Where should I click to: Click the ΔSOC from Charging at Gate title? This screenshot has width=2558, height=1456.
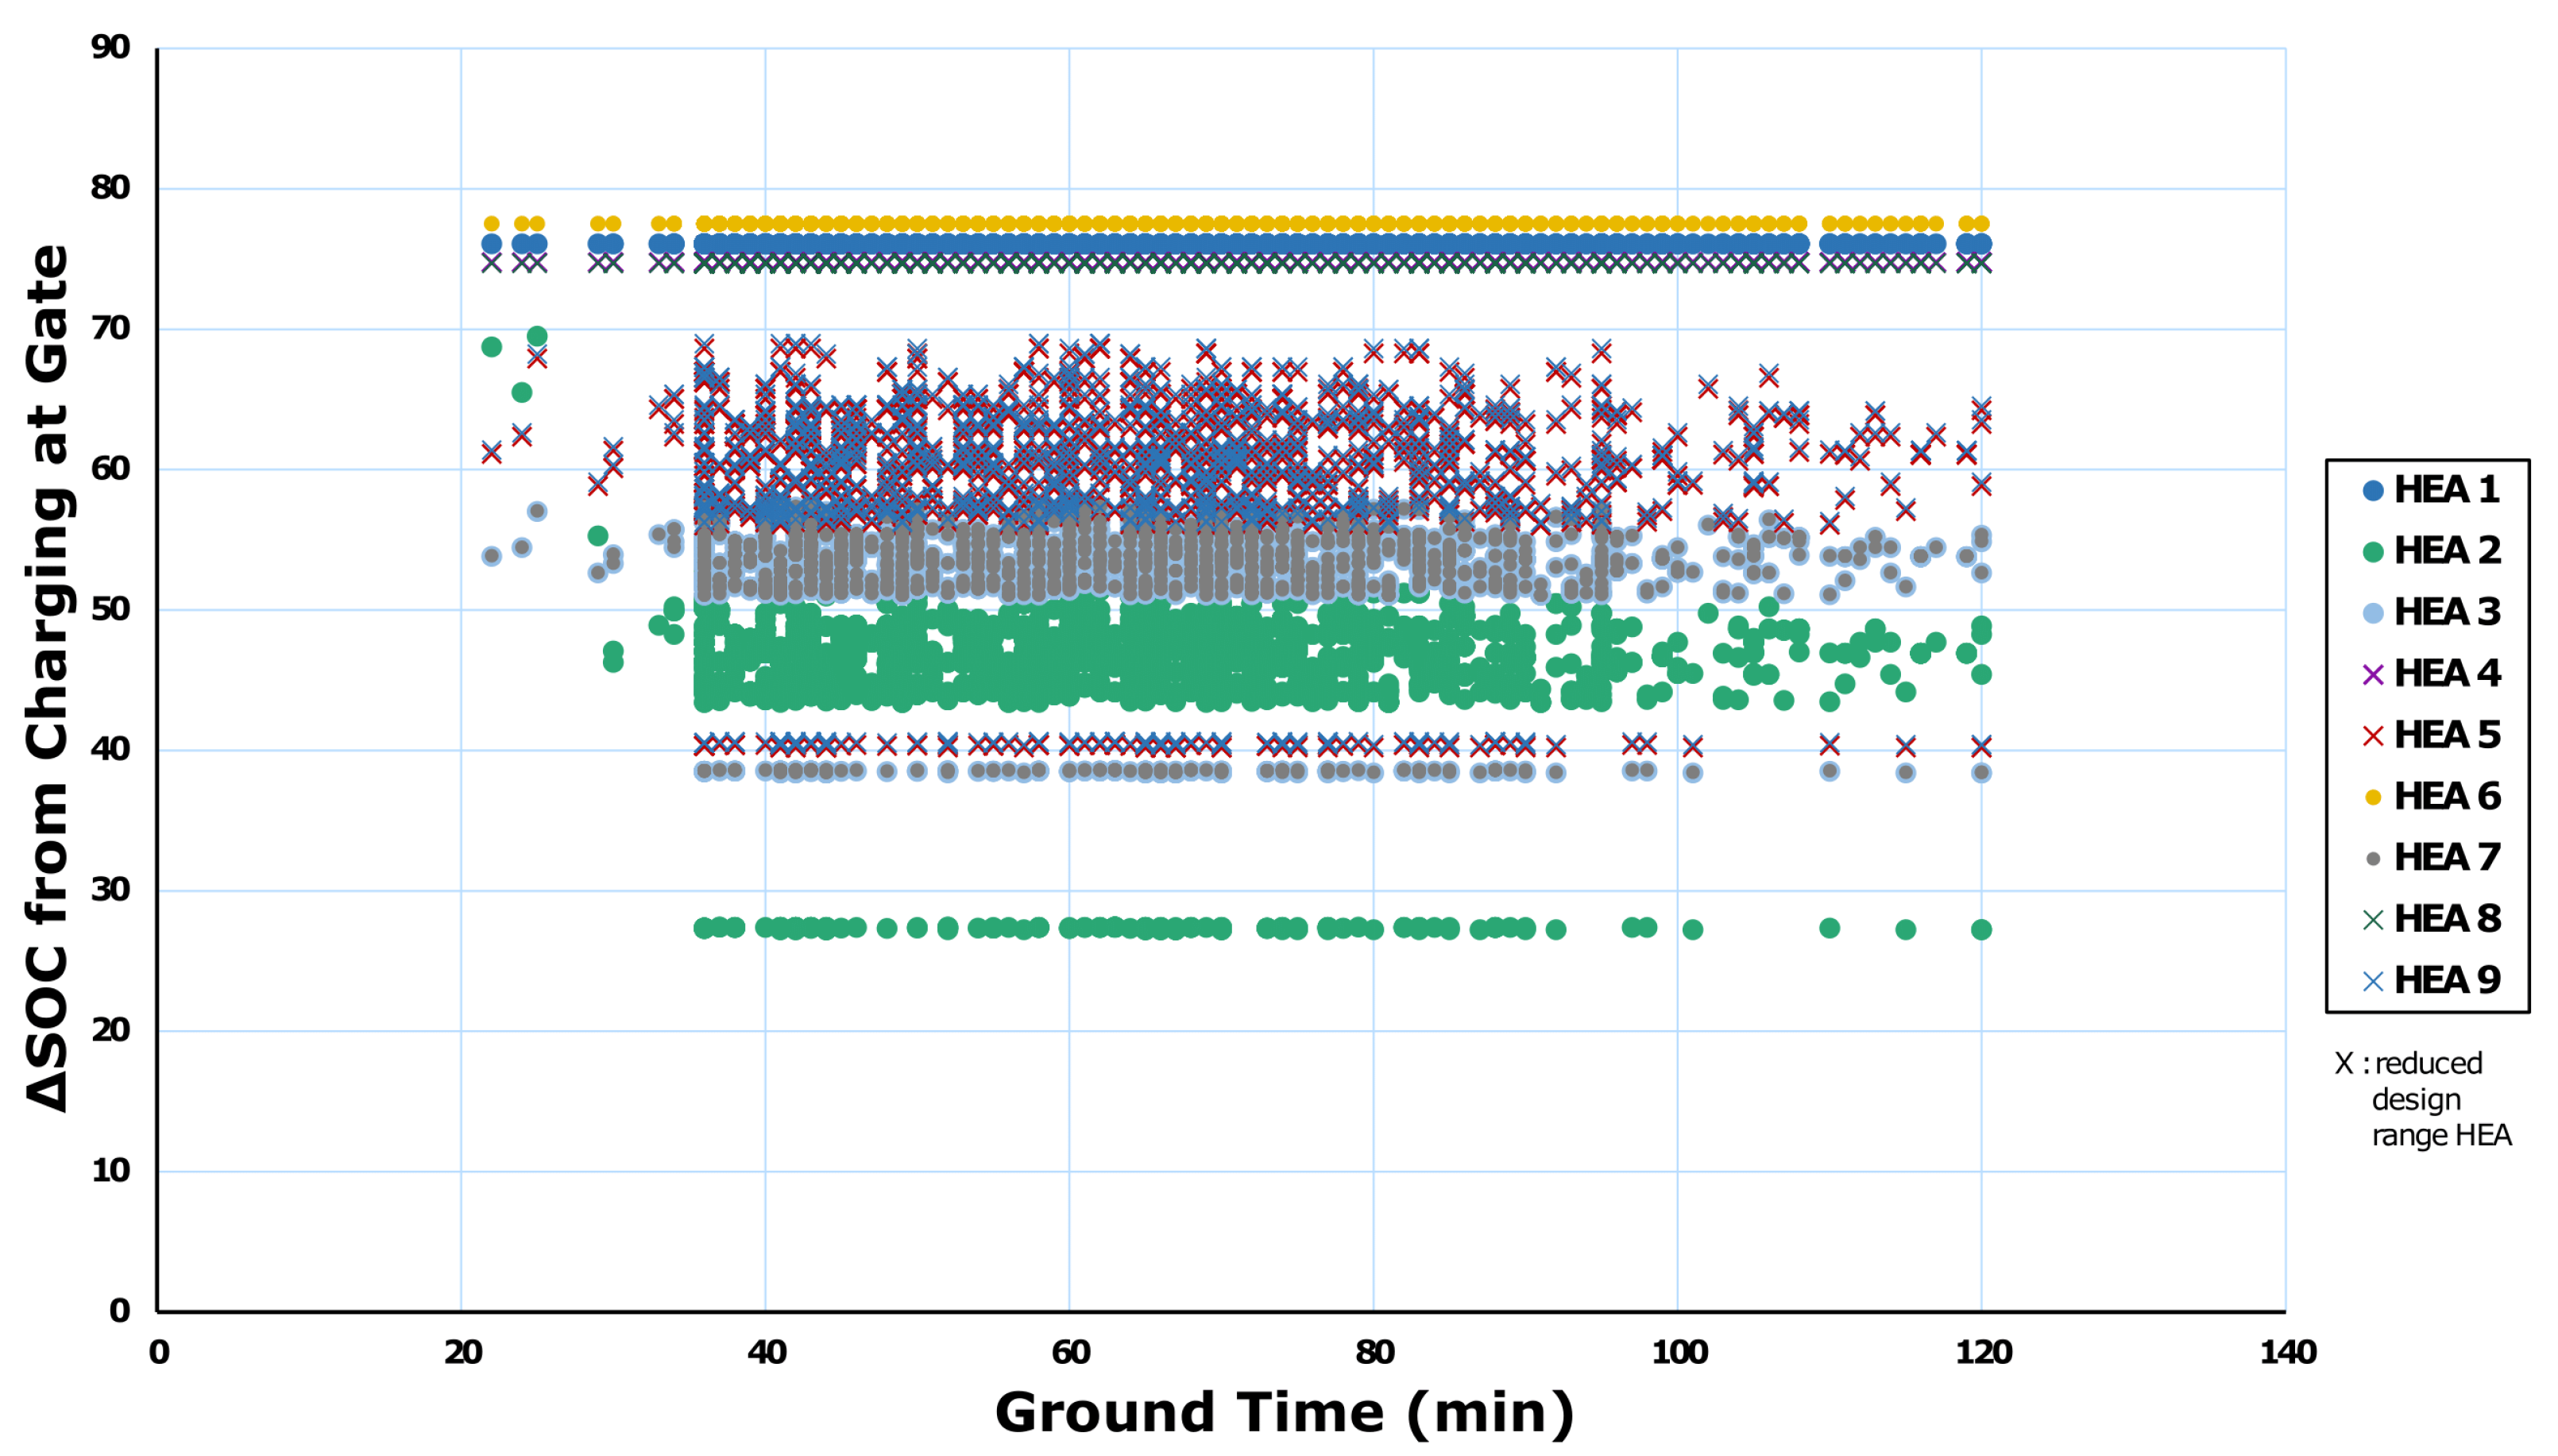[47, 678]
